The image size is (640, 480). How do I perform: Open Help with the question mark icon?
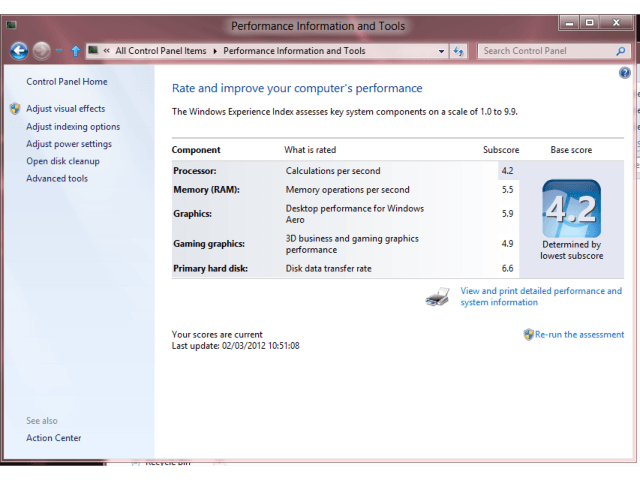[624, 73]
